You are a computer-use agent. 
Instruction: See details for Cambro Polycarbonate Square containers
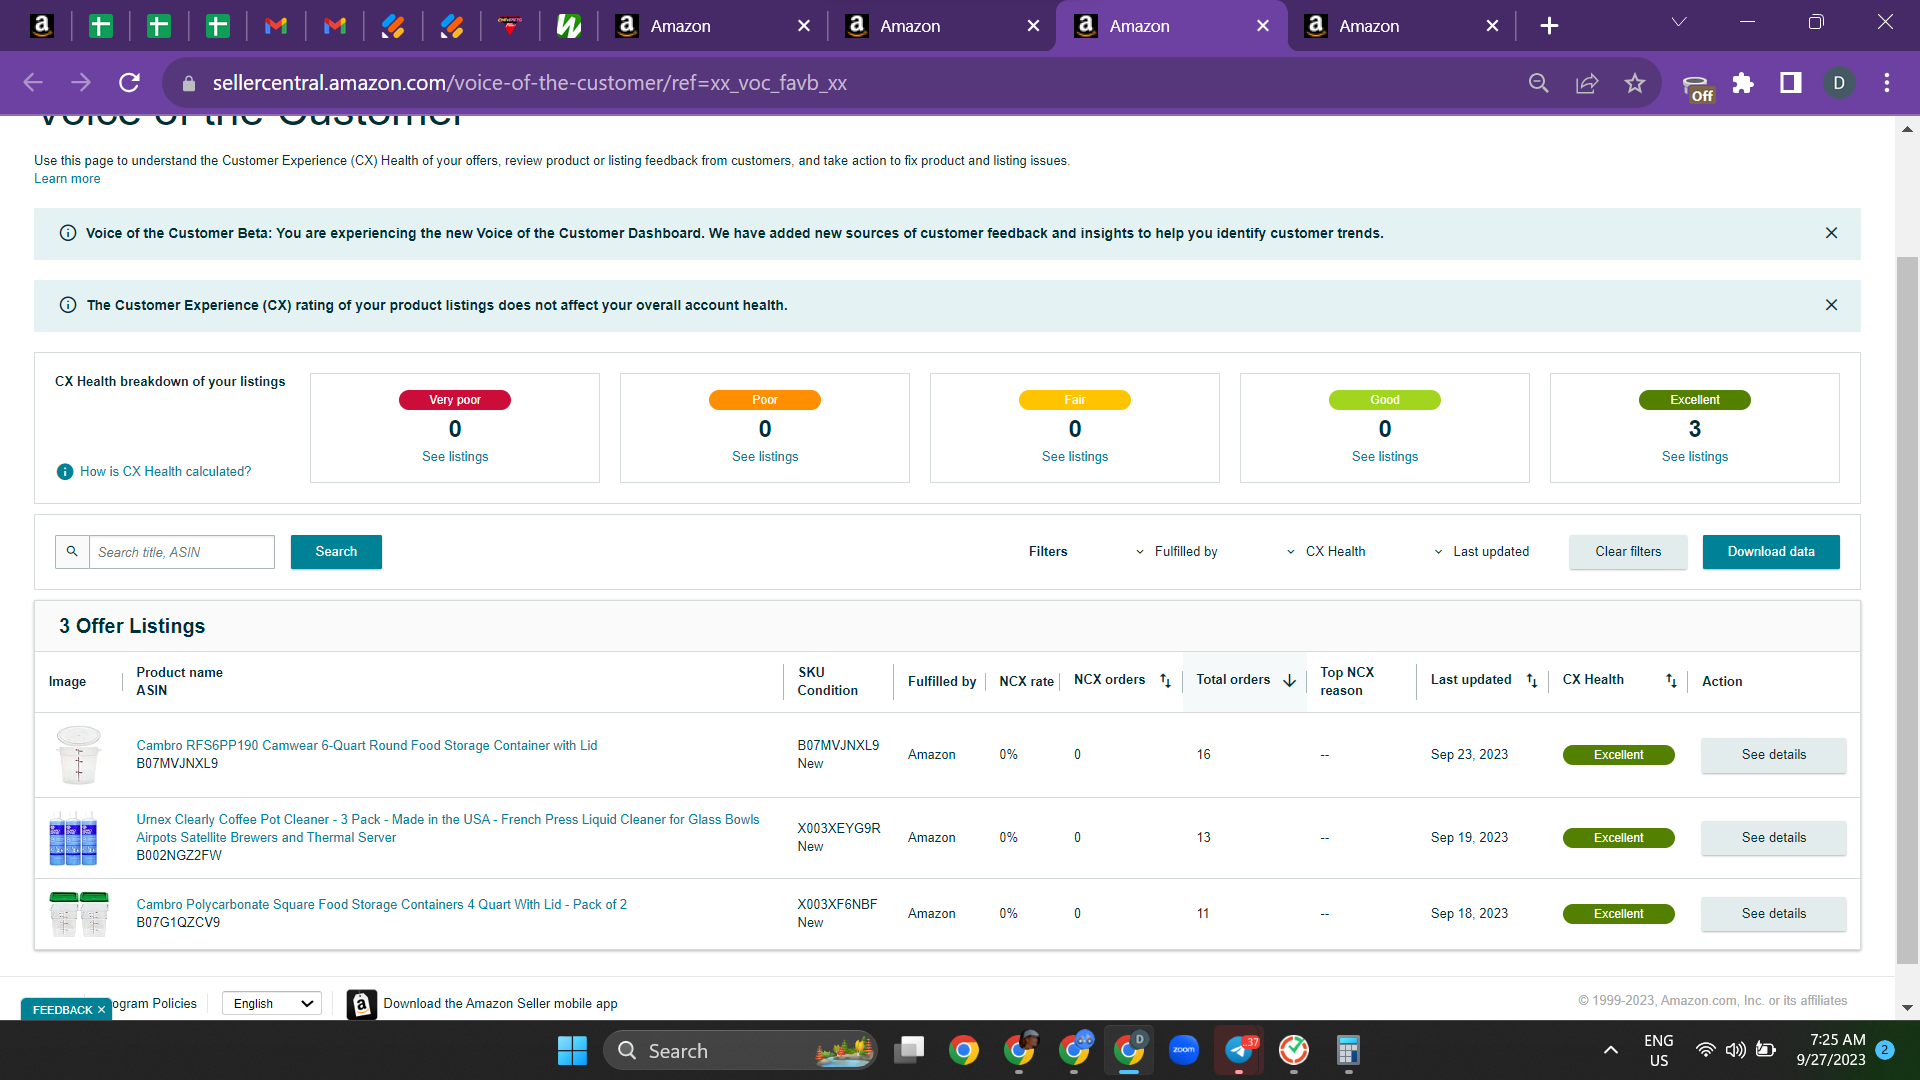click(x=1774, y=914)
